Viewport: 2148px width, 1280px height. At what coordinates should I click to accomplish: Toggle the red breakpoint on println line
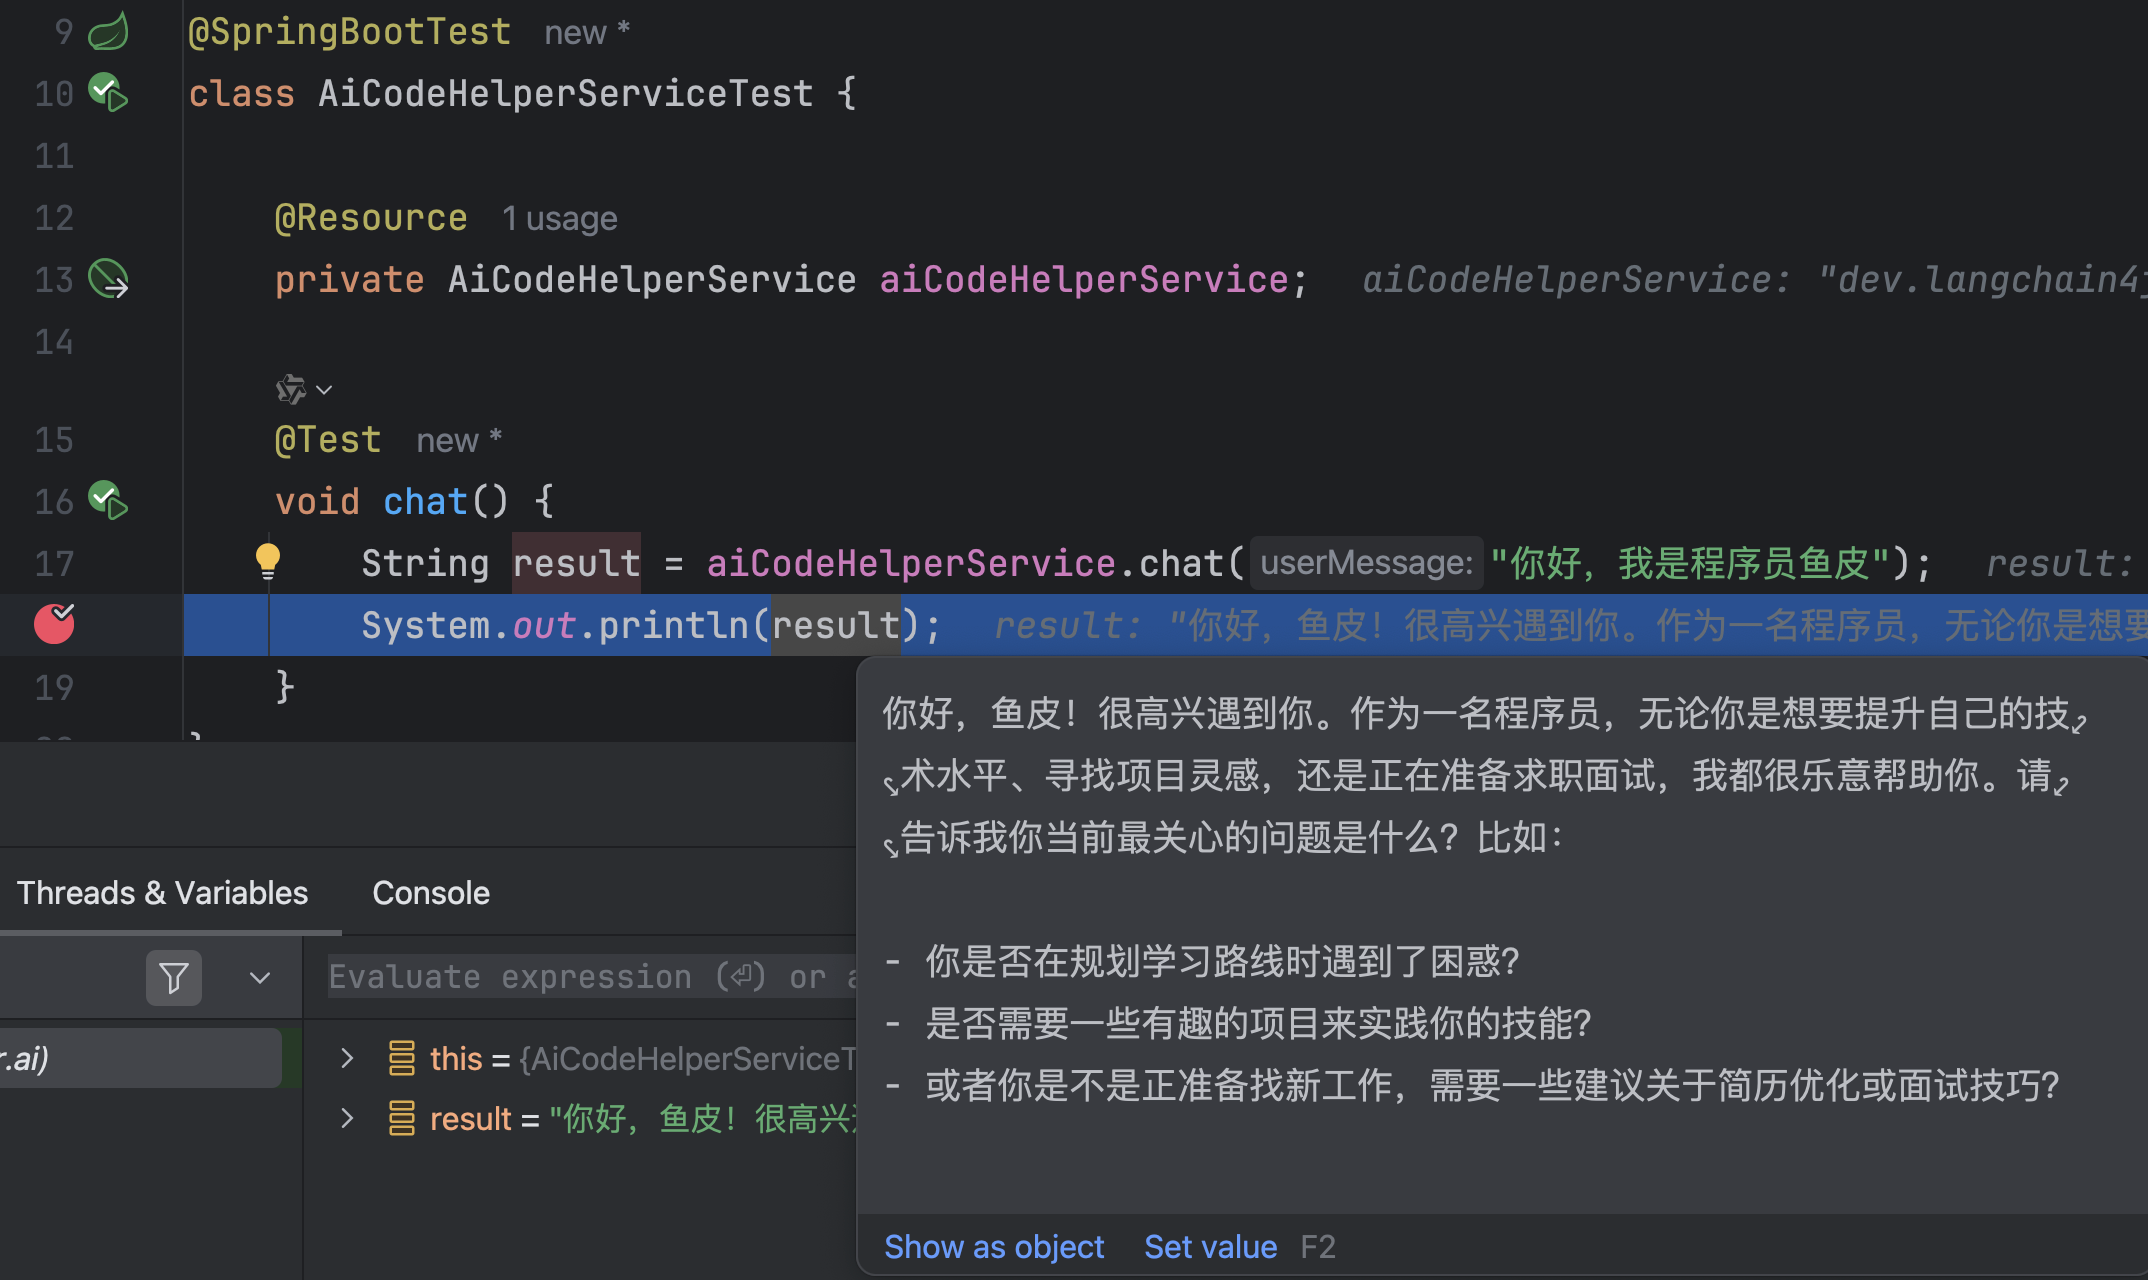[54, 624]
